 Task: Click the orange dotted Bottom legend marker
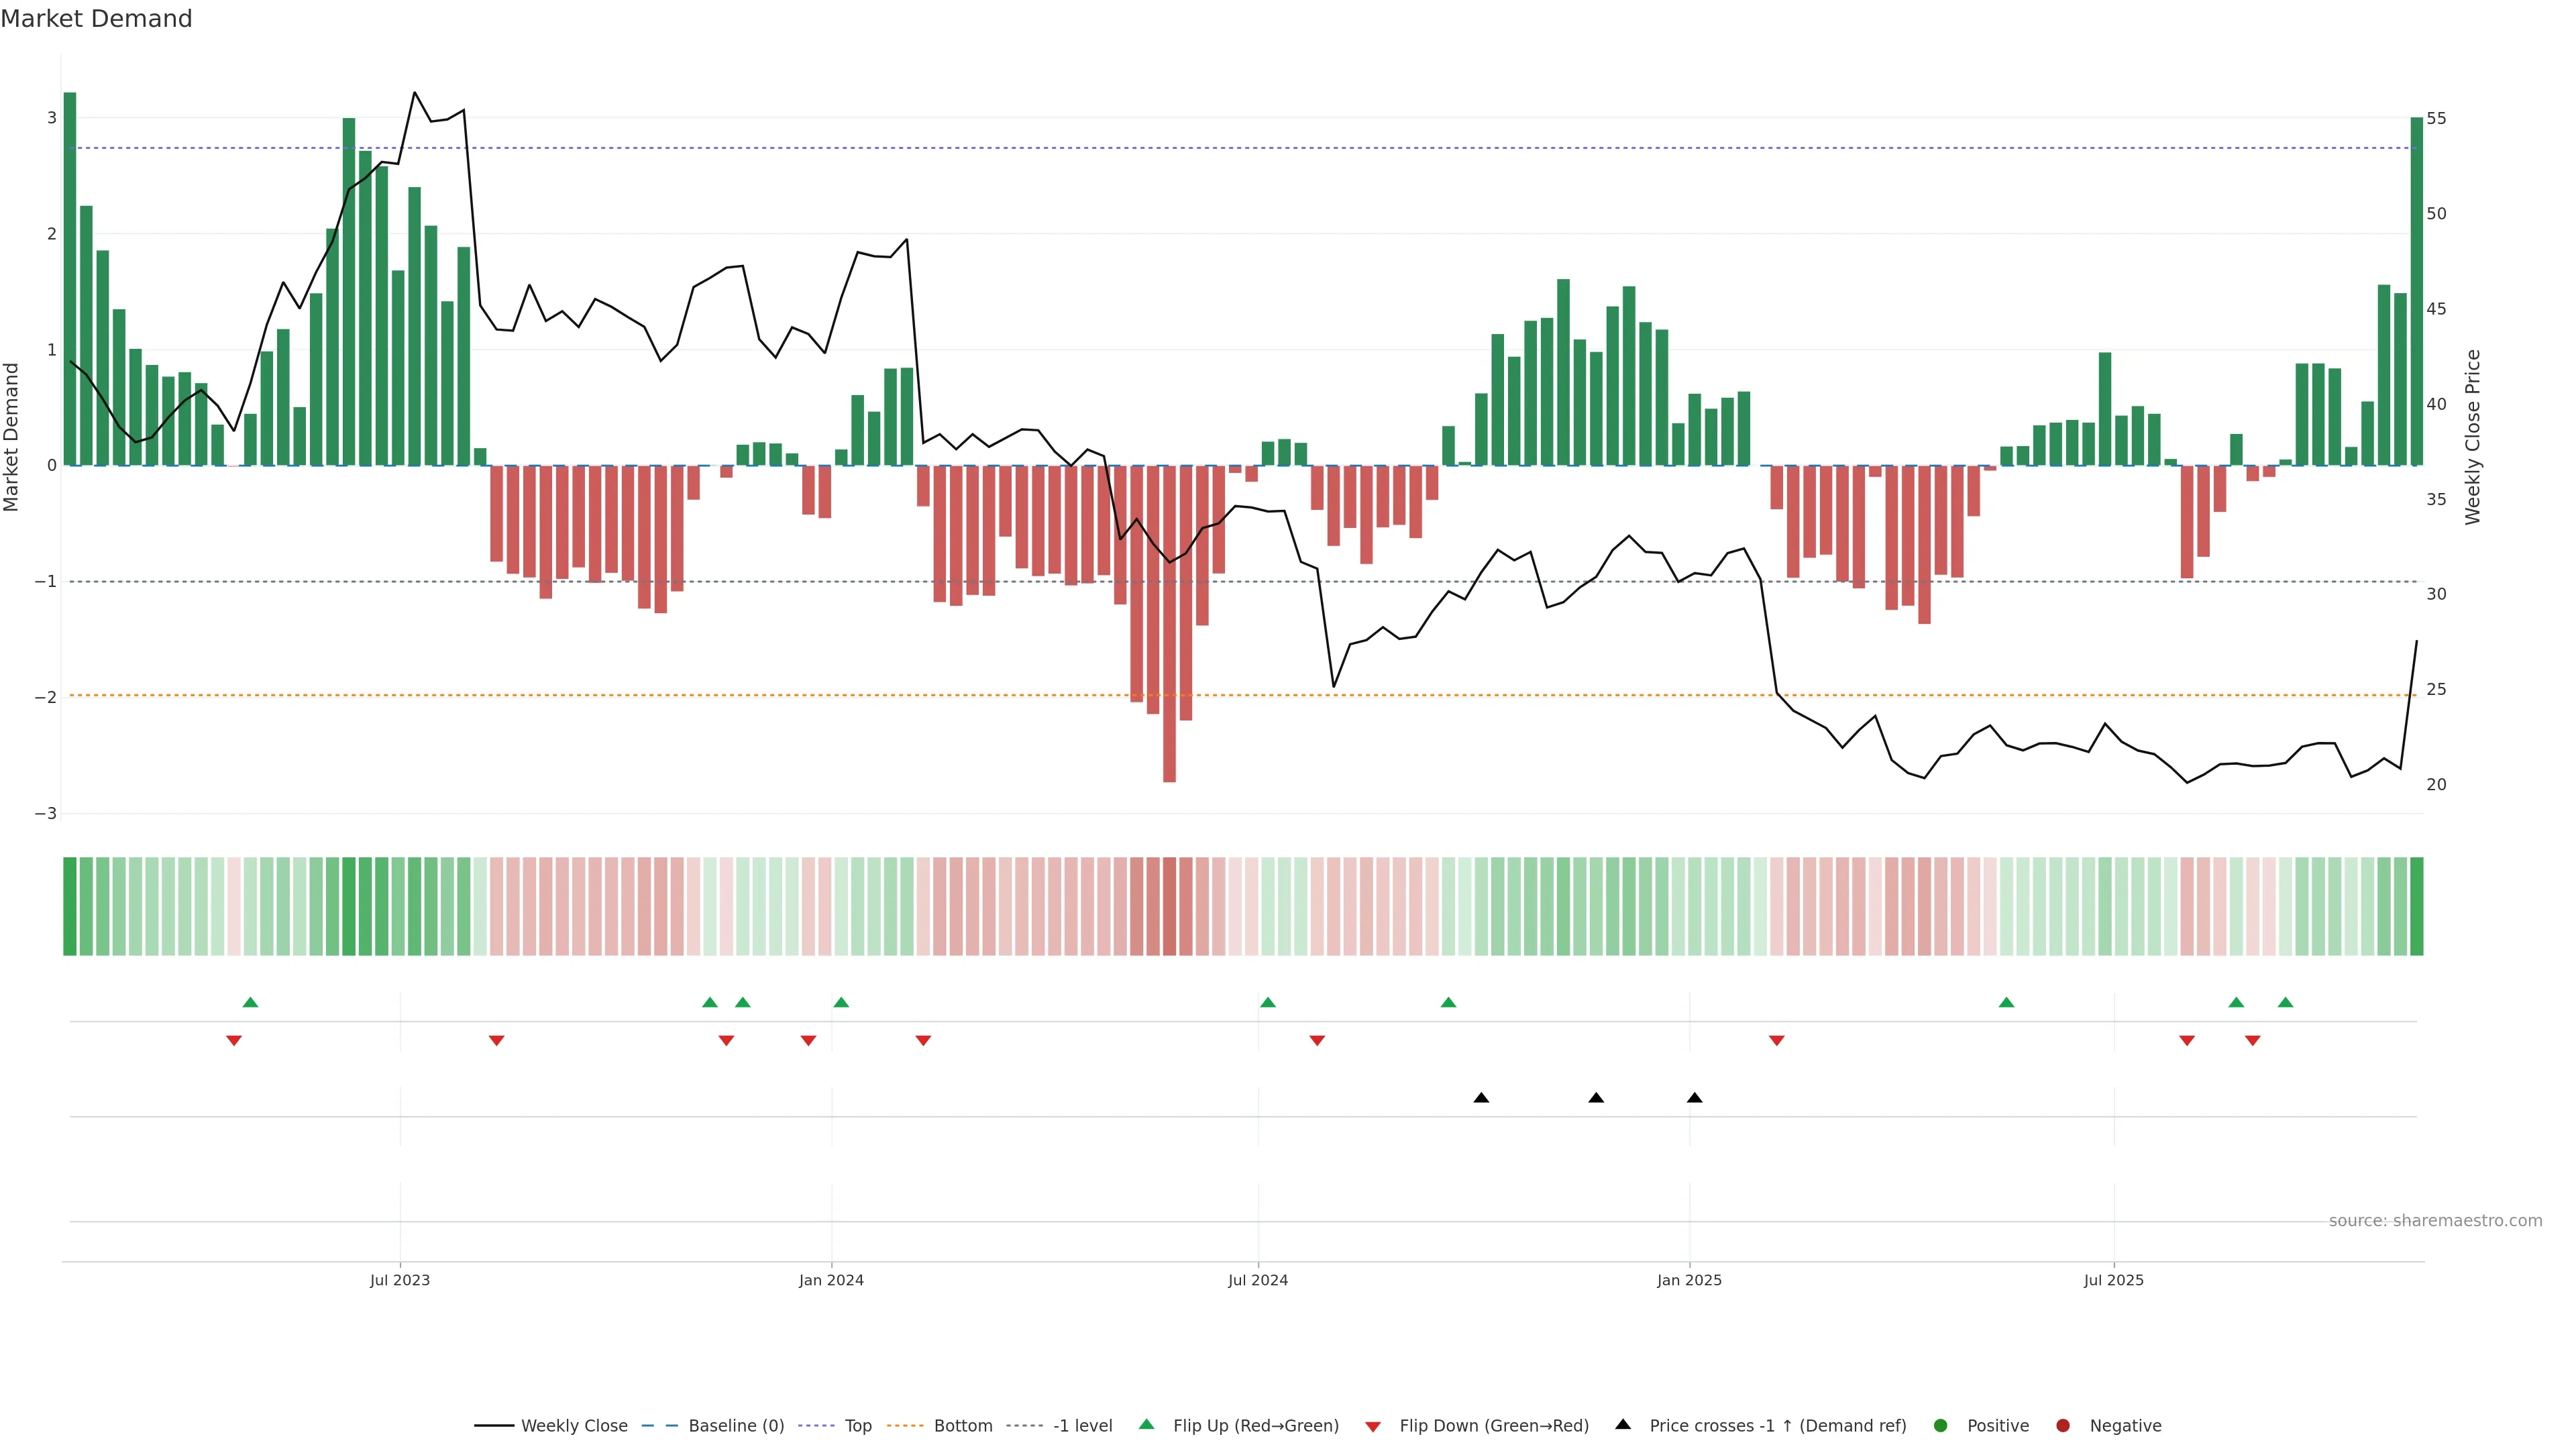904,1425
